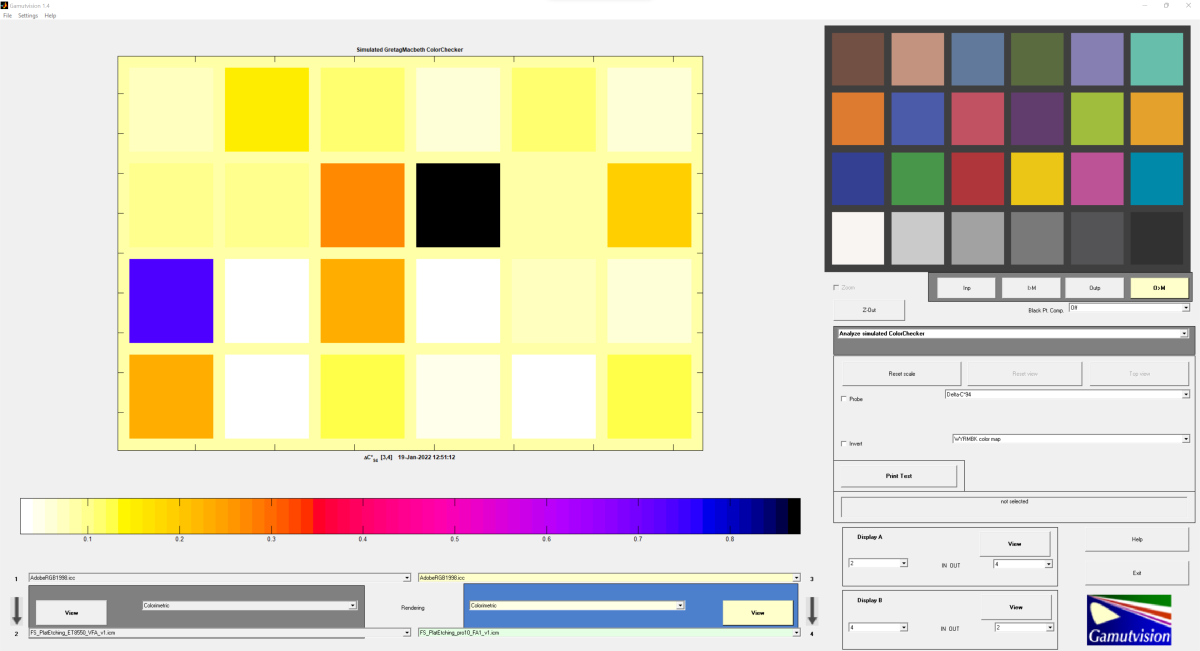Click the Gamutvision app icon in title bar

point(4,5)
